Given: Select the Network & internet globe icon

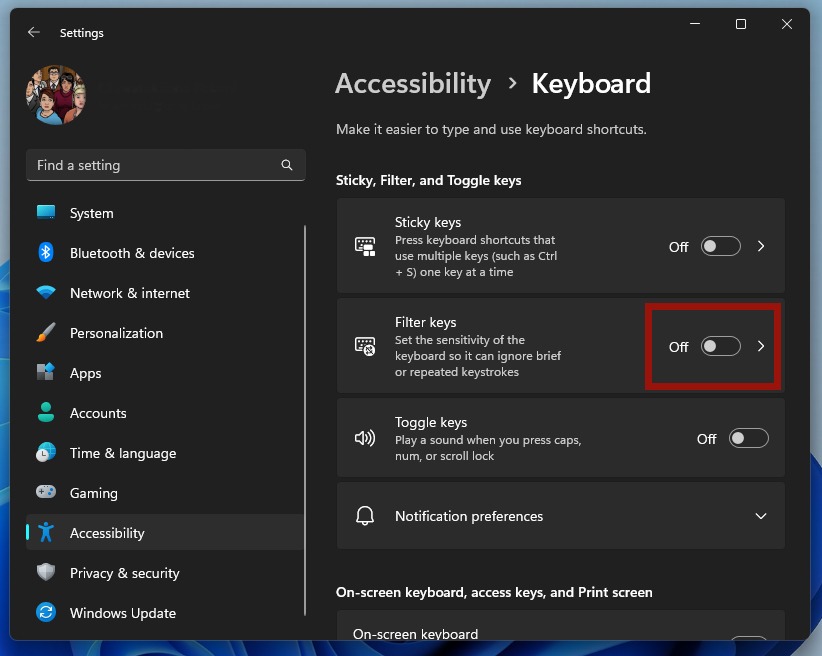Looking at the screenshot, I should tap(45, 293).
